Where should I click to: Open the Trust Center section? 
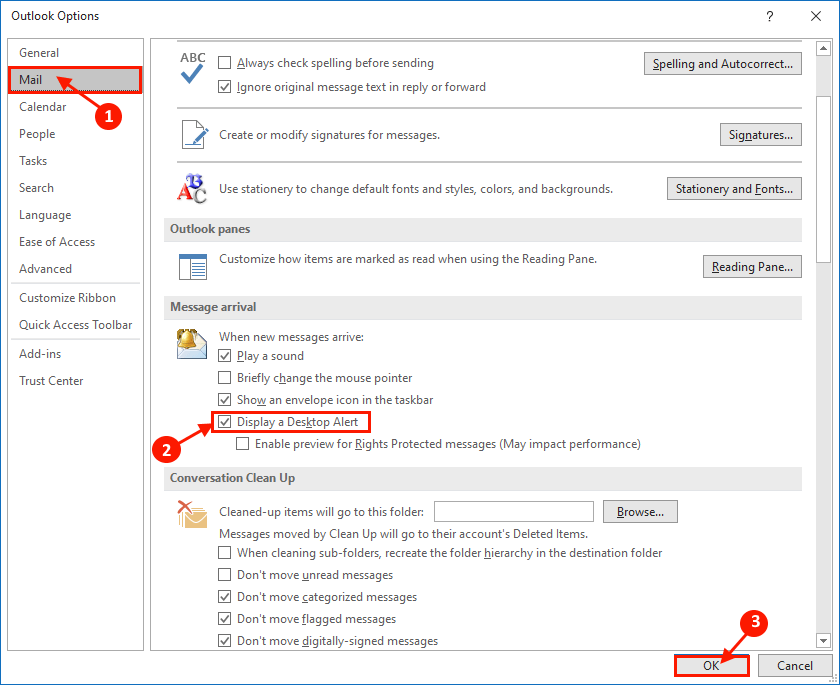pos(51,380)
